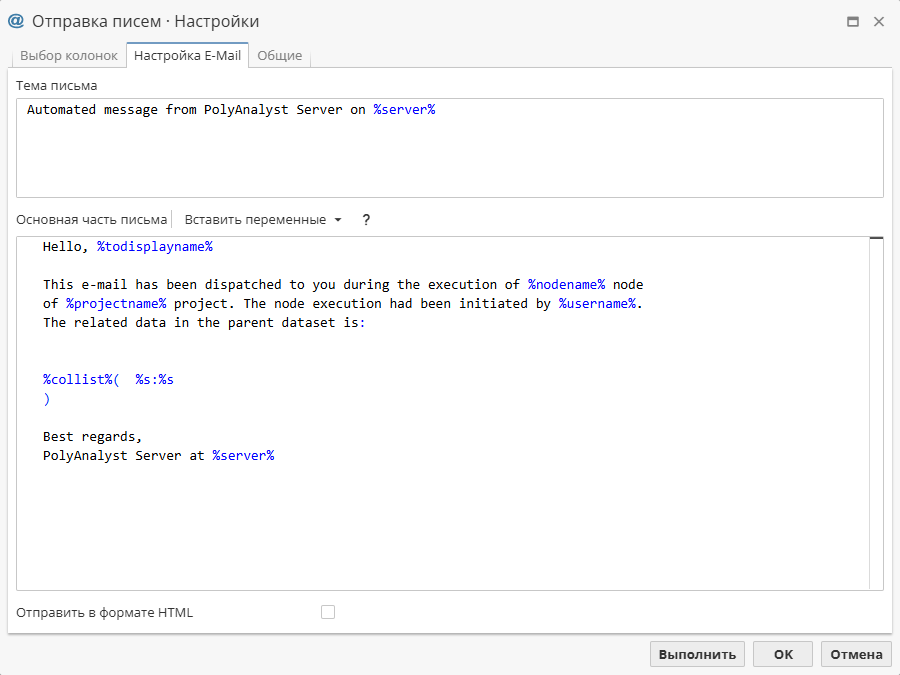The width and height of the screenshot is (900, 675).
Task: Maximize the settings dialog window
Action: [853, 22]
